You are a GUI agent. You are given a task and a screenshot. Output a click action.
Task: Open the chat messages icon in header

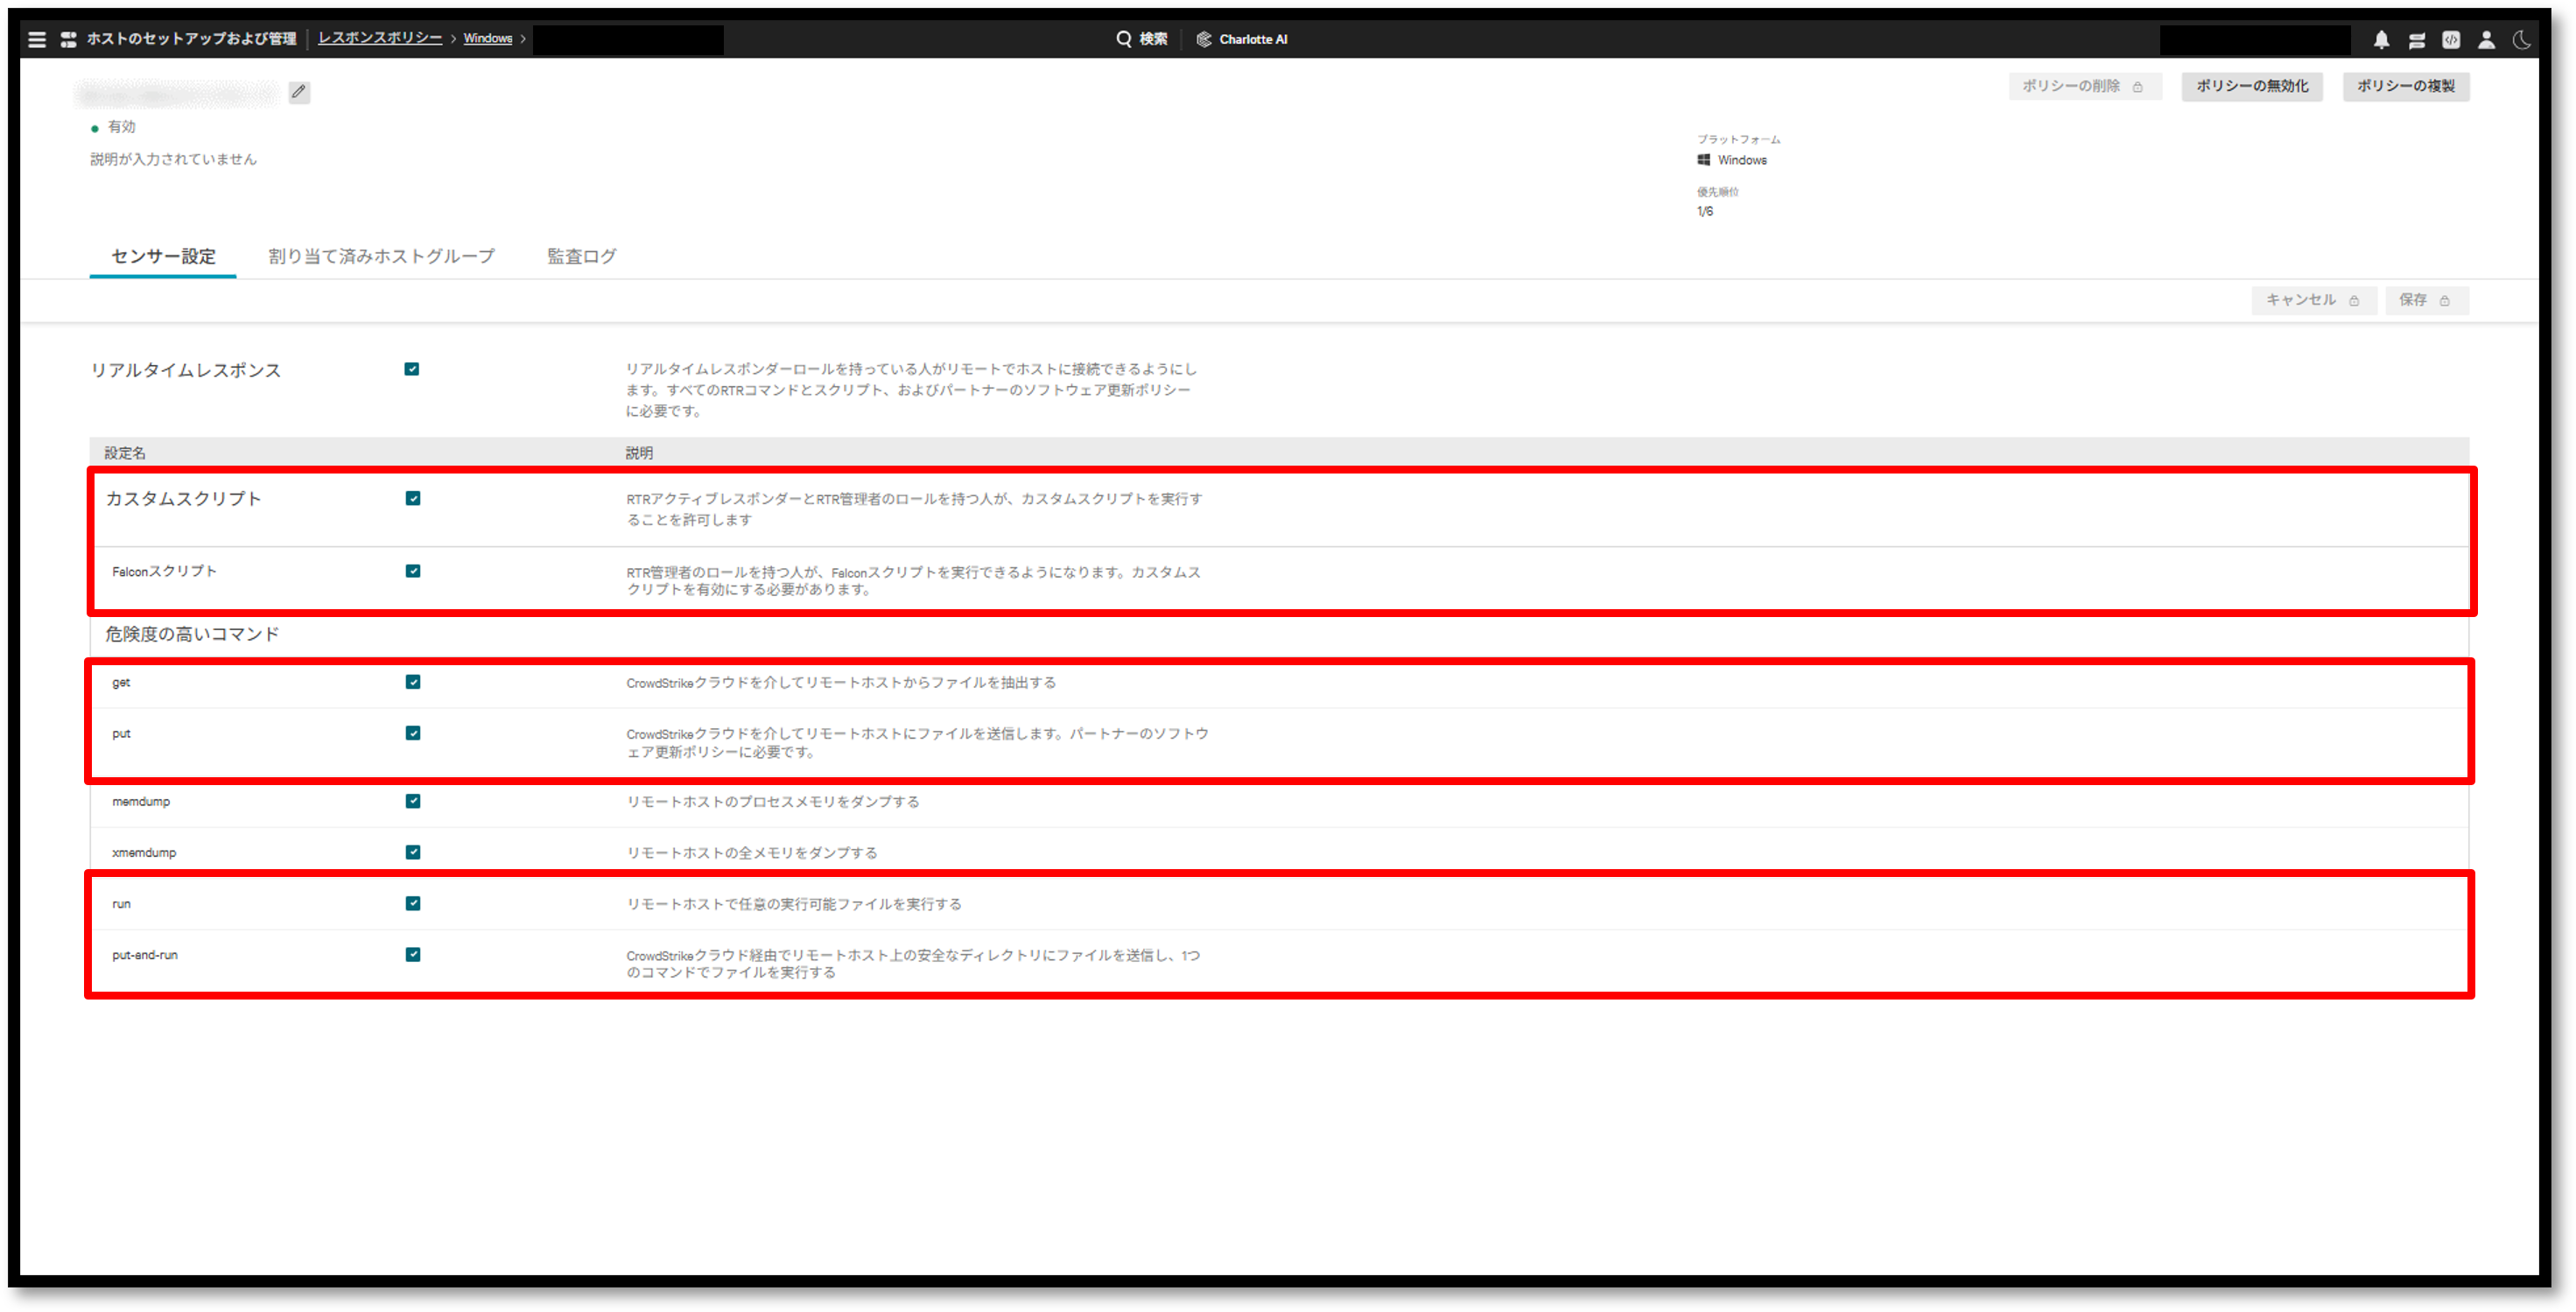pyautogui.click(x=2416, y=40)
